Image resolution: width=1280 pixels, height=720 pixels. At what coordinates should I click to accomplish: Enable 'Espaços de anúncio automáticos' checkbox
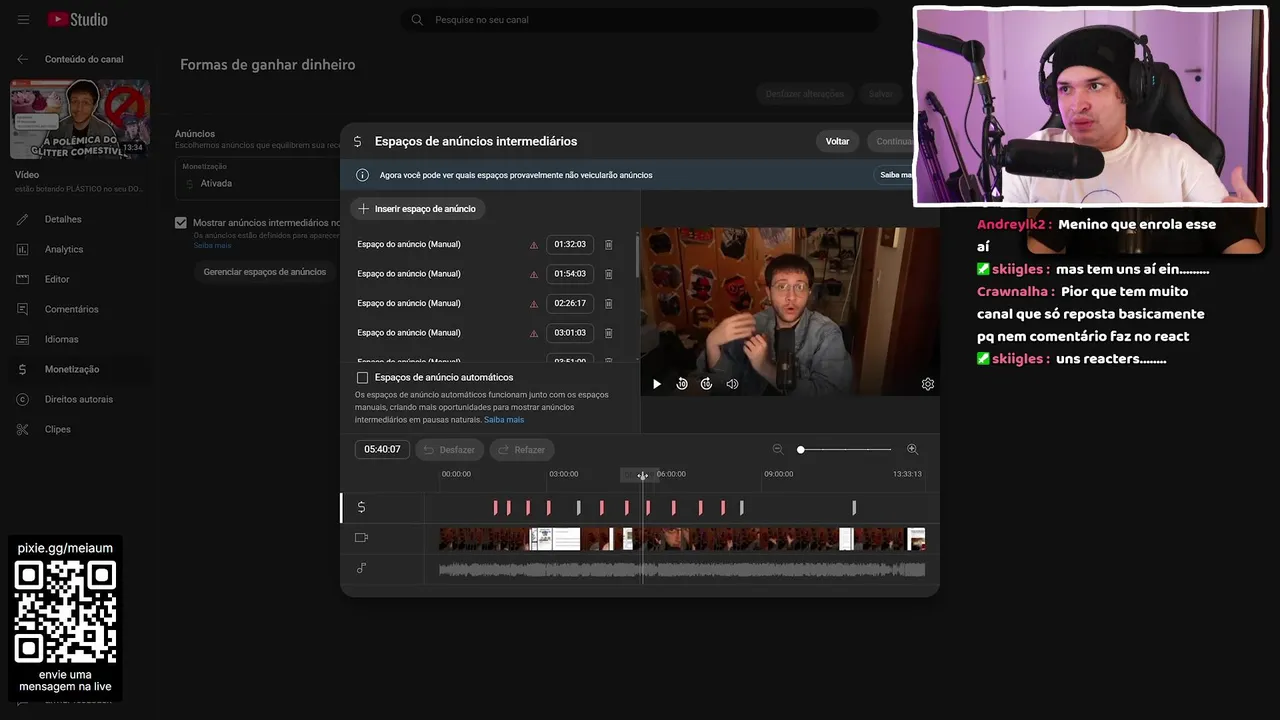point(362,378)
